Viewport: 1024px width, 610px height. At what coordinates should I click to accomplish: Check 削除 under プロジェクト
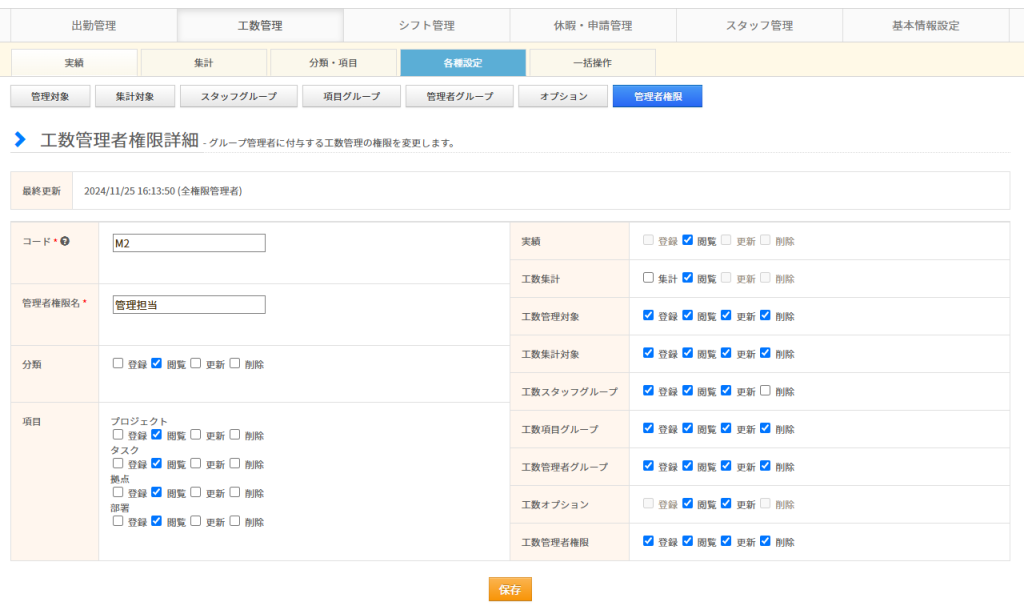pyautogui.click(x=234, y=434)
